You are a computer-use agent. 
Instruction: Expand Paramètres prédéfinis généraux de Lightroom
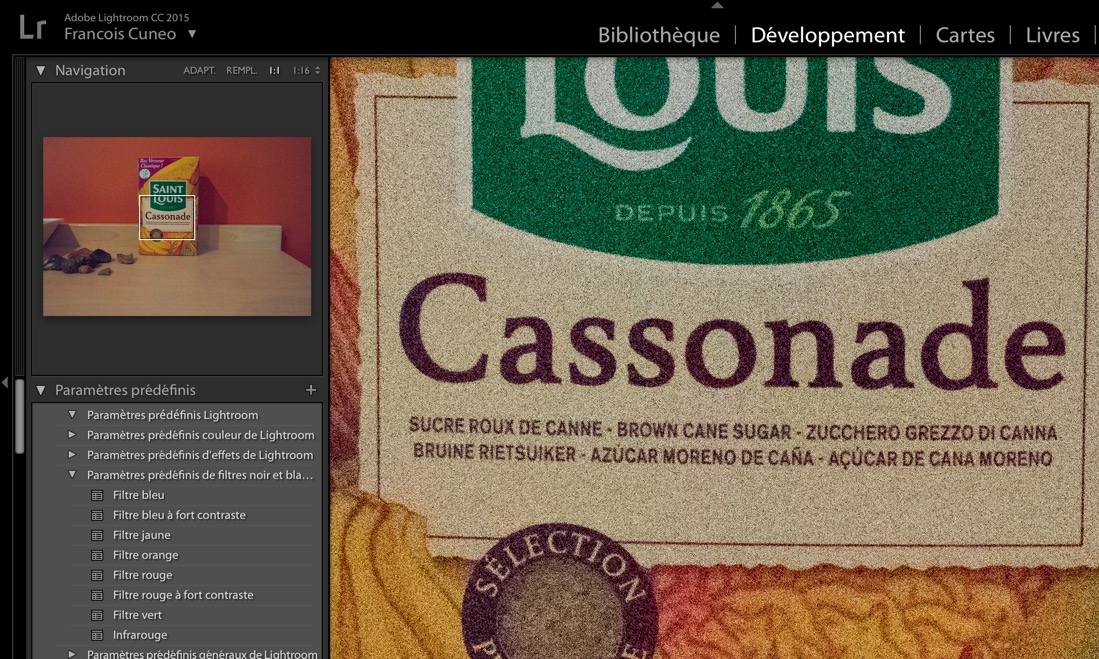point(71,653)
